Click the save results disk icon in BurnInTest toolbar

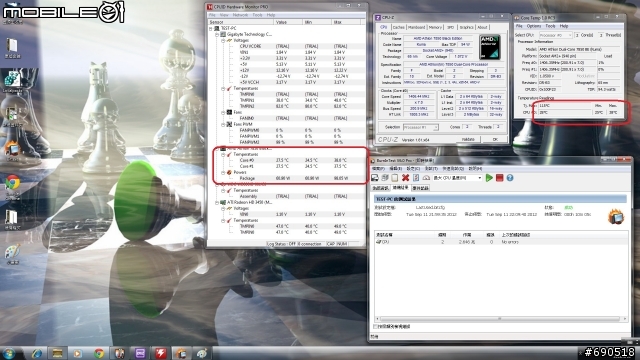tap(375, 178)
